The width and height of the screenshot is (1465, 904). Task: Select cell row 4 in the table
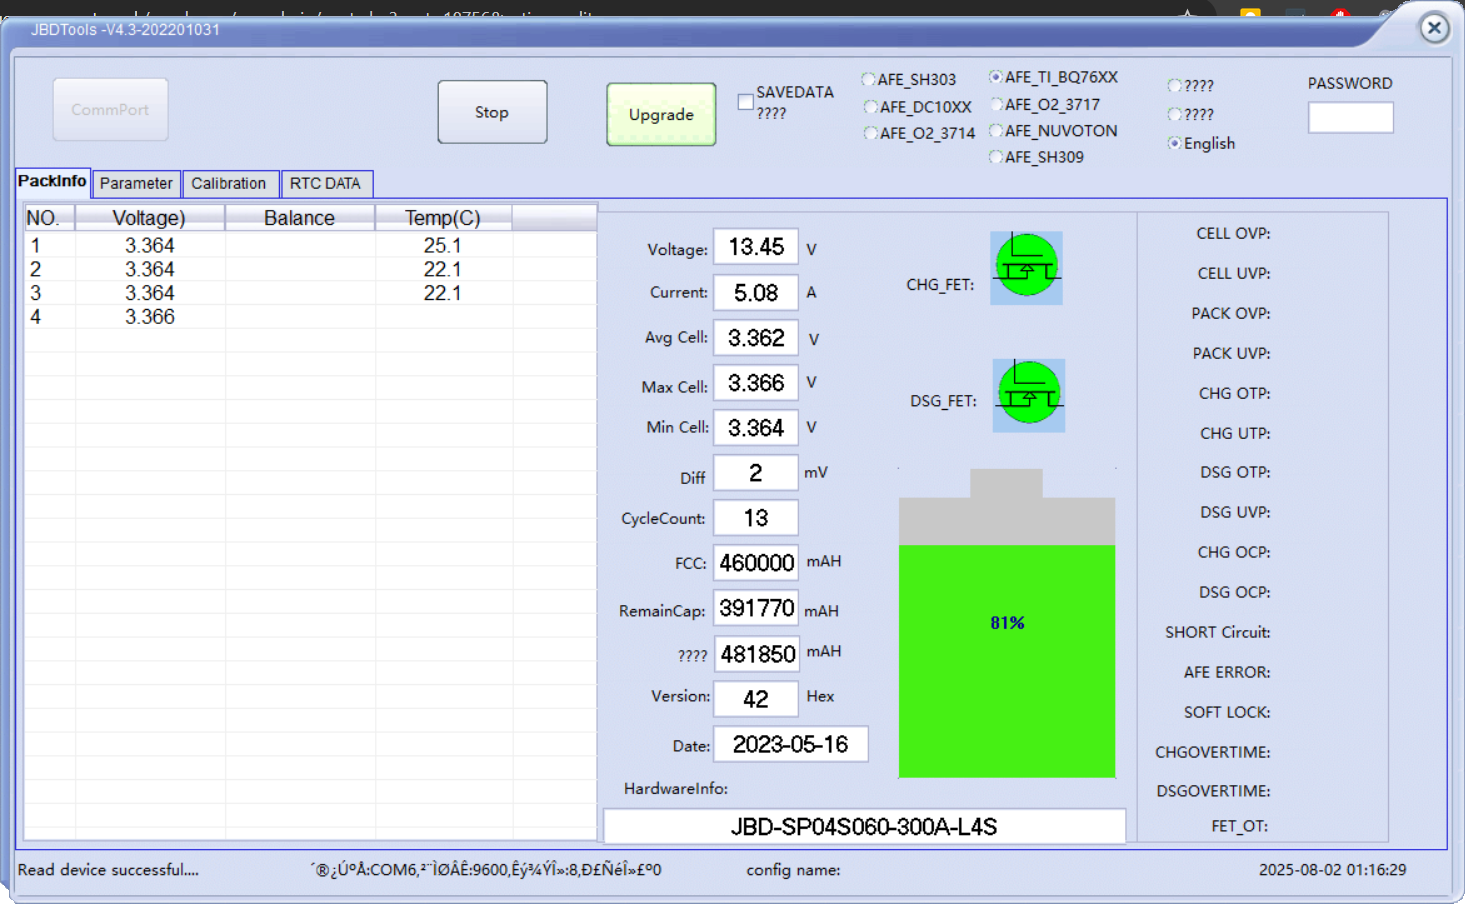point(150,317)
